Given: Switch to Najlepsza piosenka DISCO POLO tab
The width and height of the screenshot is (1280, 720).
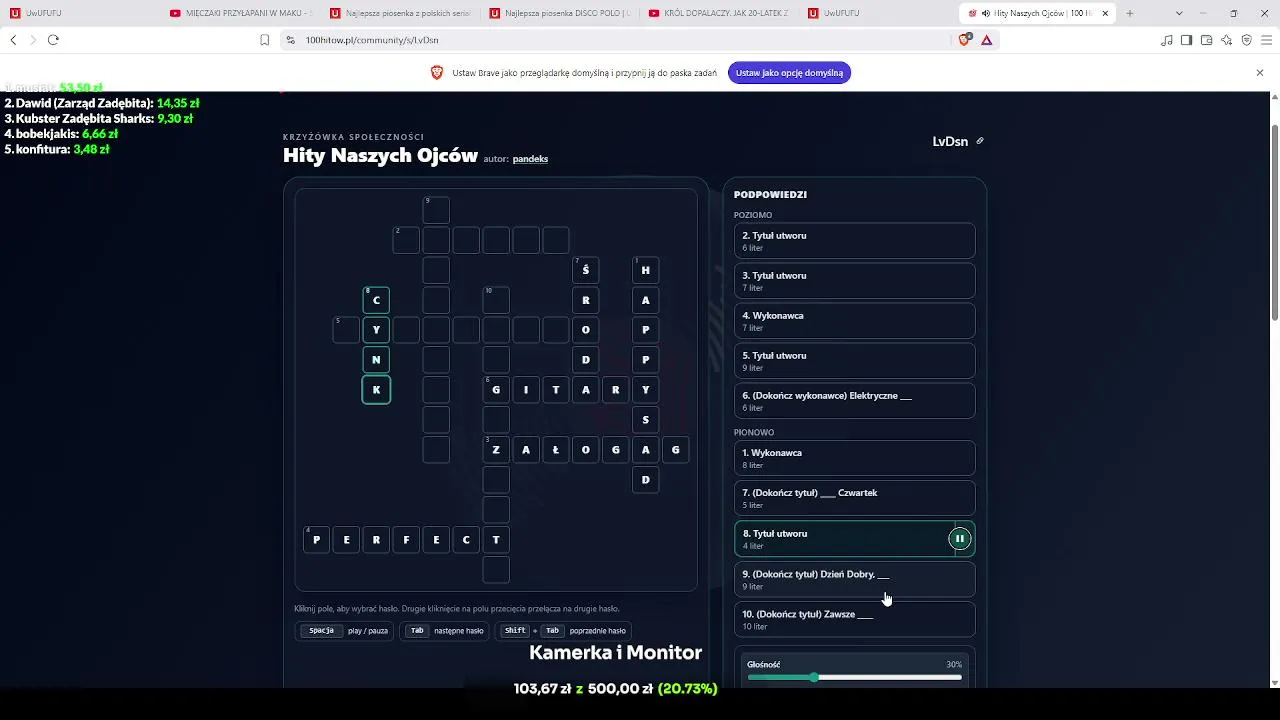Looking at the screenshot, I should point(560,13).
